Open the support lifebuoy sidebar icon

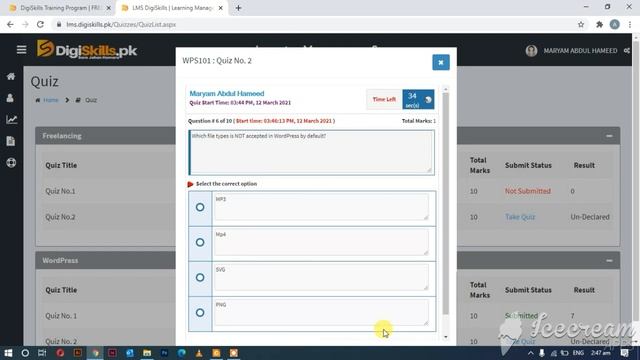click(11, 163)
